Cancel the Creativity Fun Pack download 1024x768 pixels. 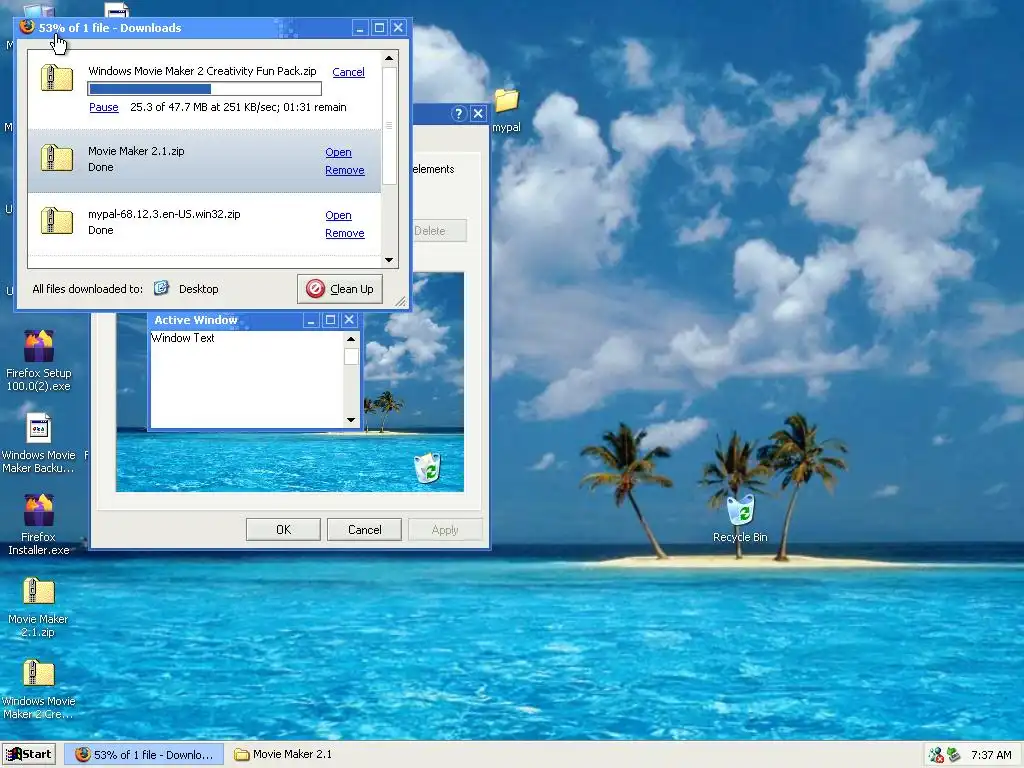(348, 72)
